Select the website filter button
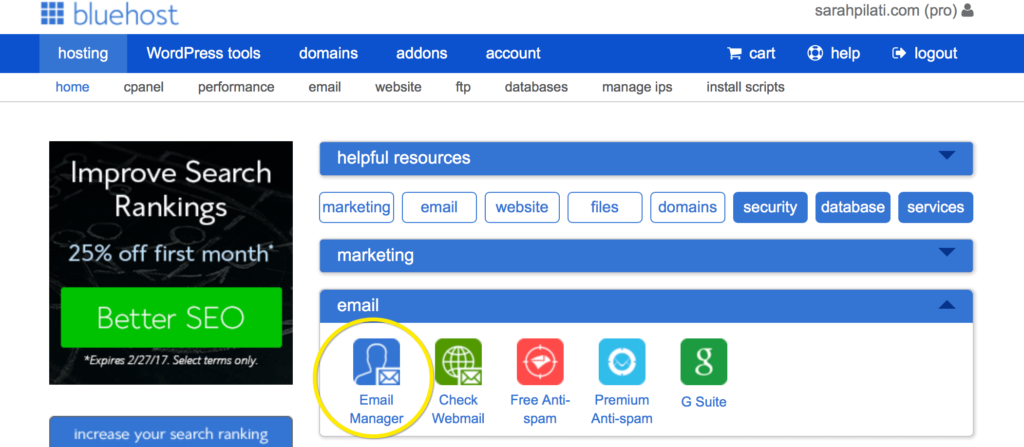Viewport: 1024px width, 447px height. pos(522,207)
